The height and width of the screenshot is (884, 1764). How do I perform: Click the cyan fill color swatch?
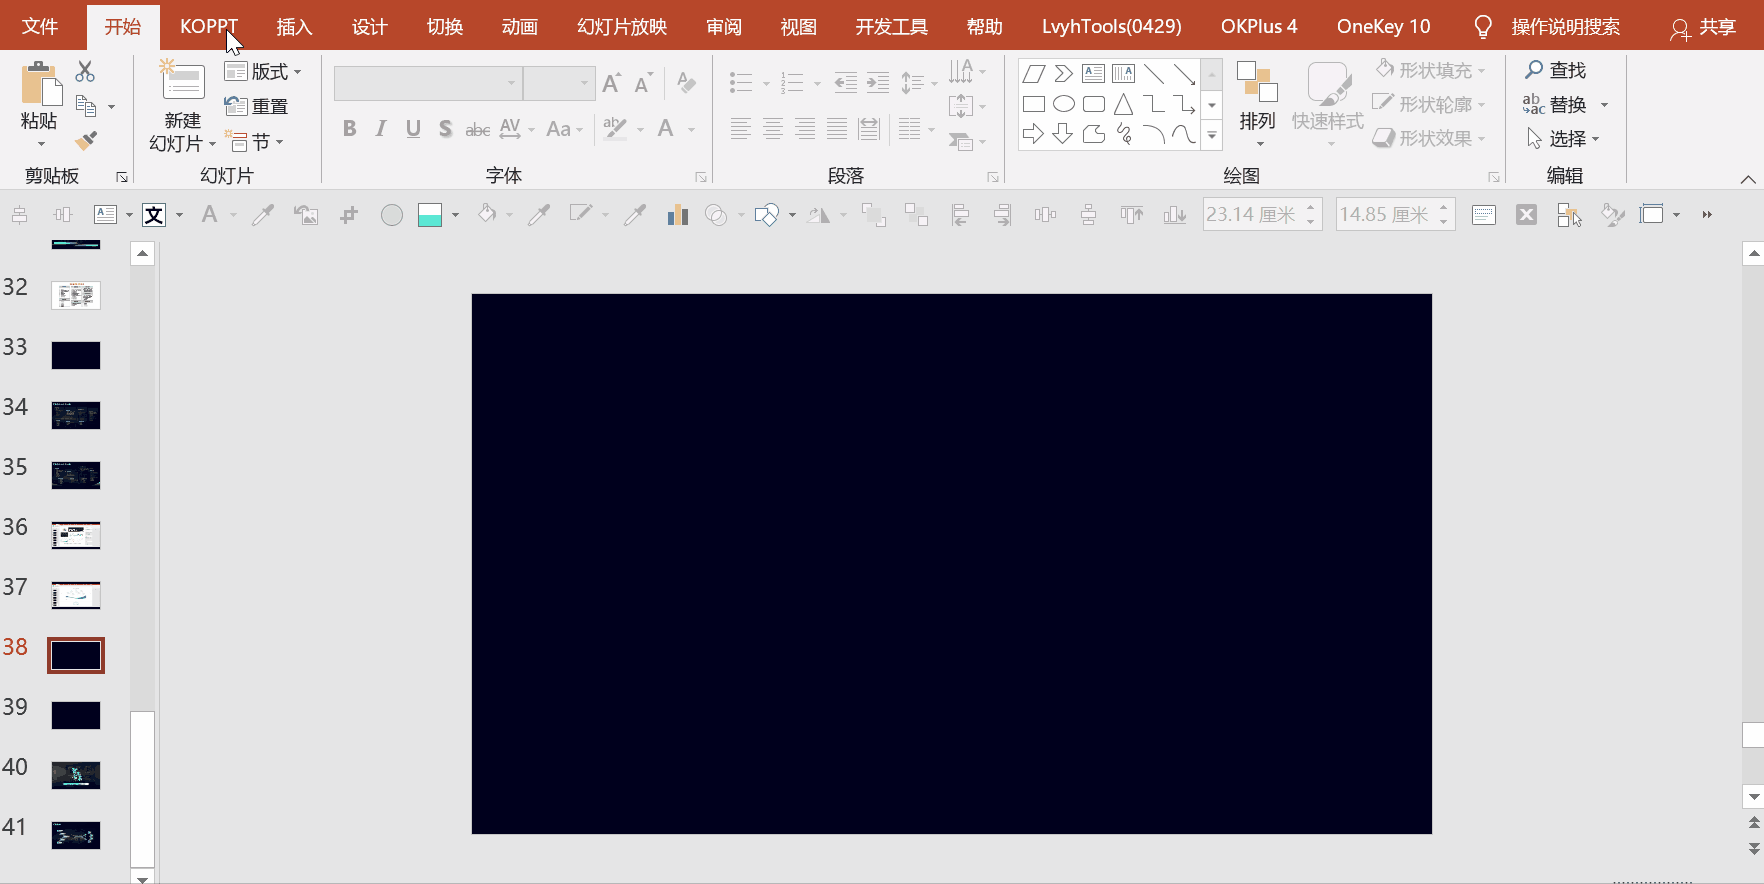point(430,214)
